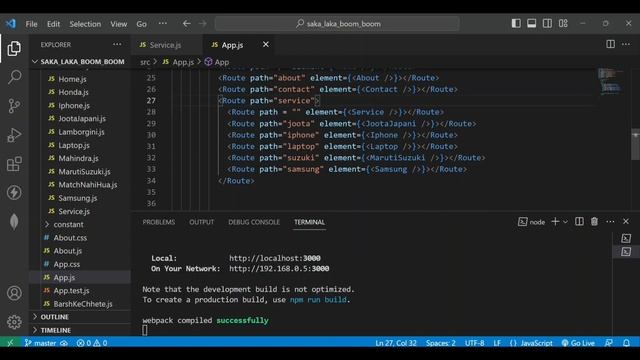Go back with the left arrow
Viewport: 640px width, 360px height.
[187, 24]
